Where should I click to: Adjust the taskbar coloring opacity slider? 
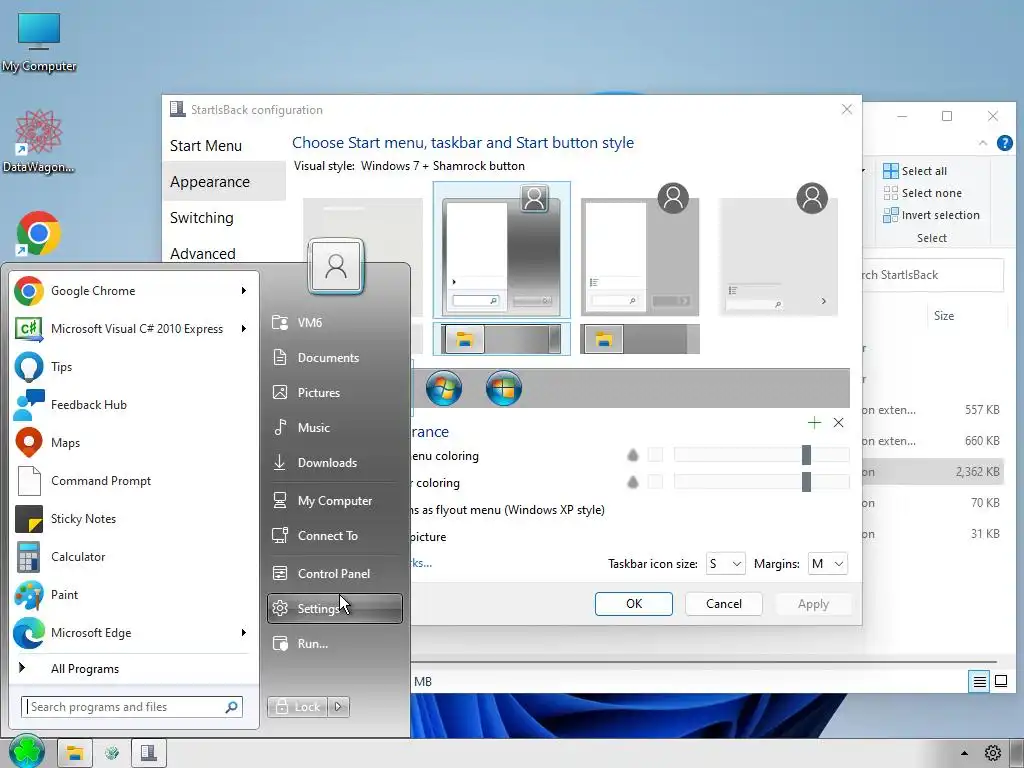761,482
